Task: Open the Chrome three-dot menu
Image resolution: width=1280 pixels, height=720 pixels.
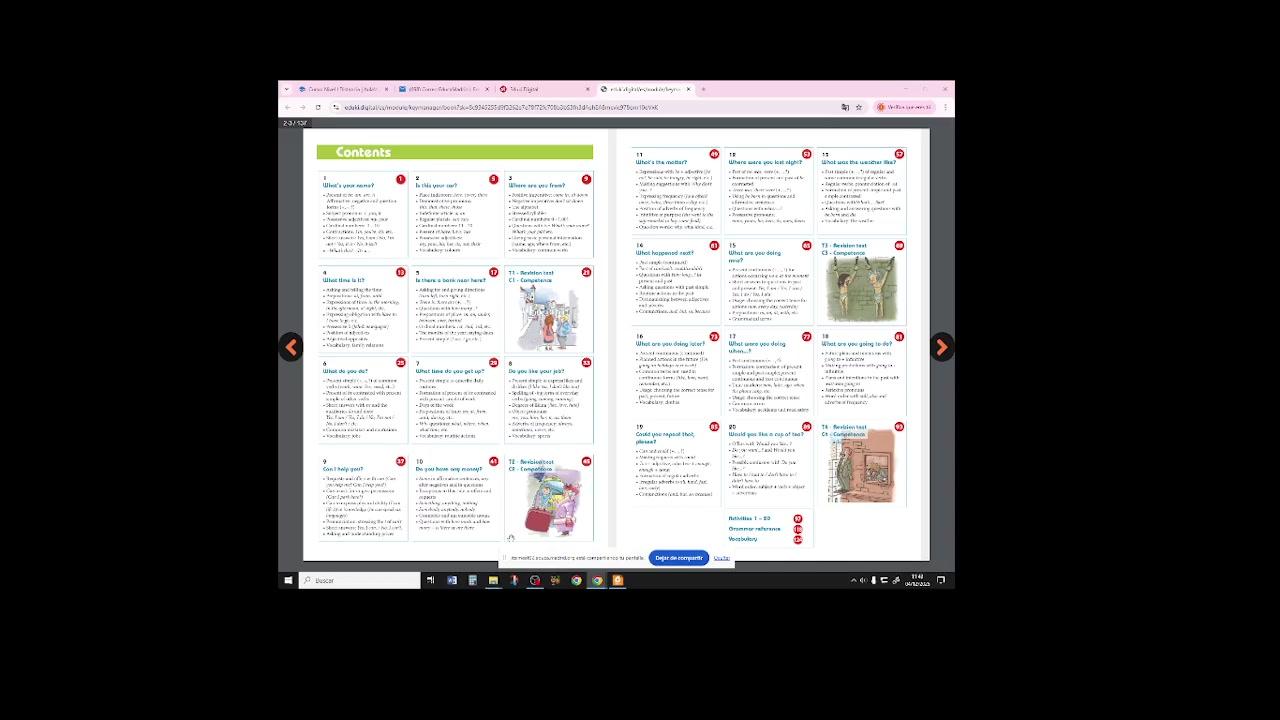Action: (946, 107)
